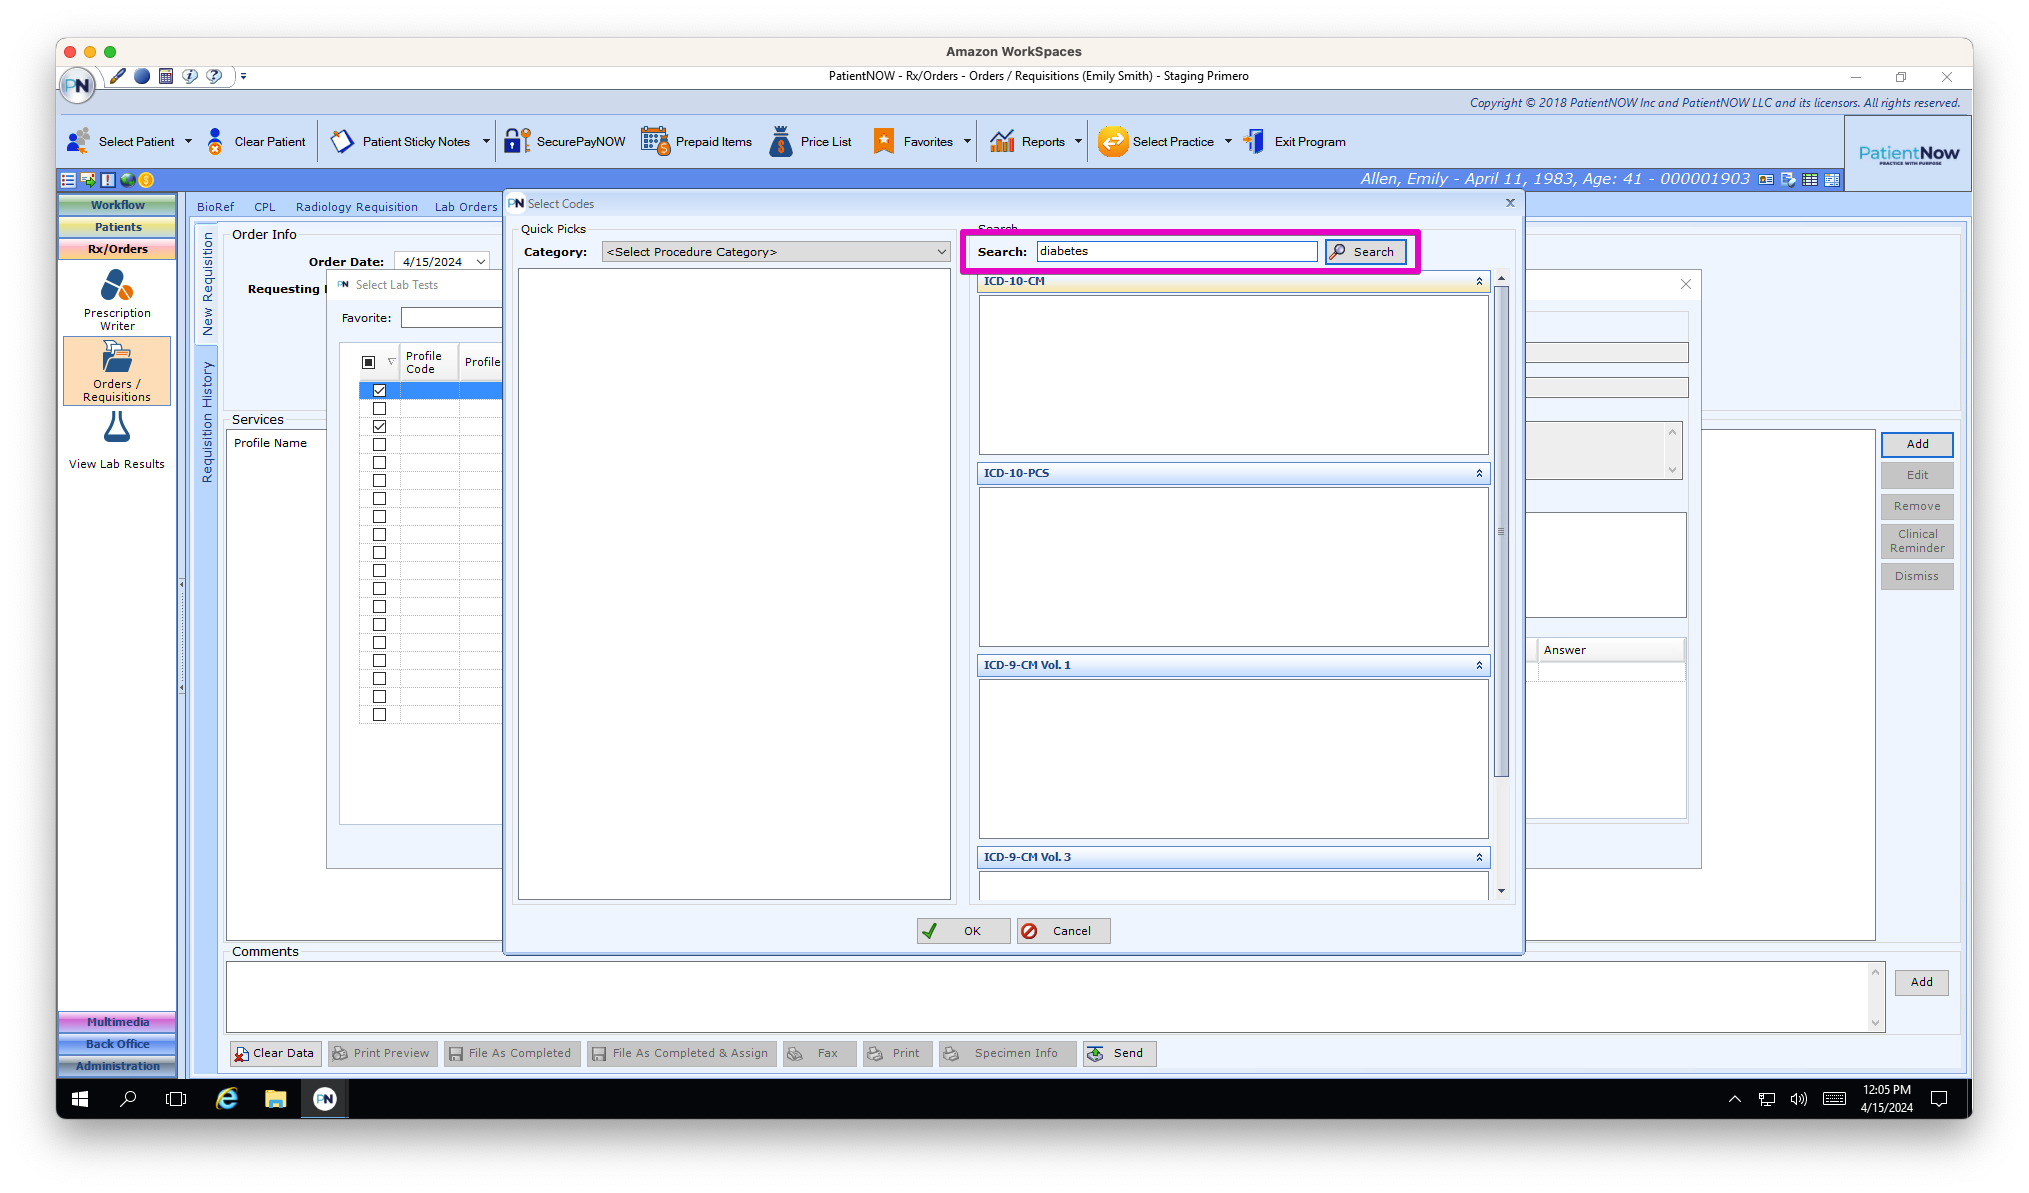Open the Price List toolbar icon

click(x=781, y=141)
